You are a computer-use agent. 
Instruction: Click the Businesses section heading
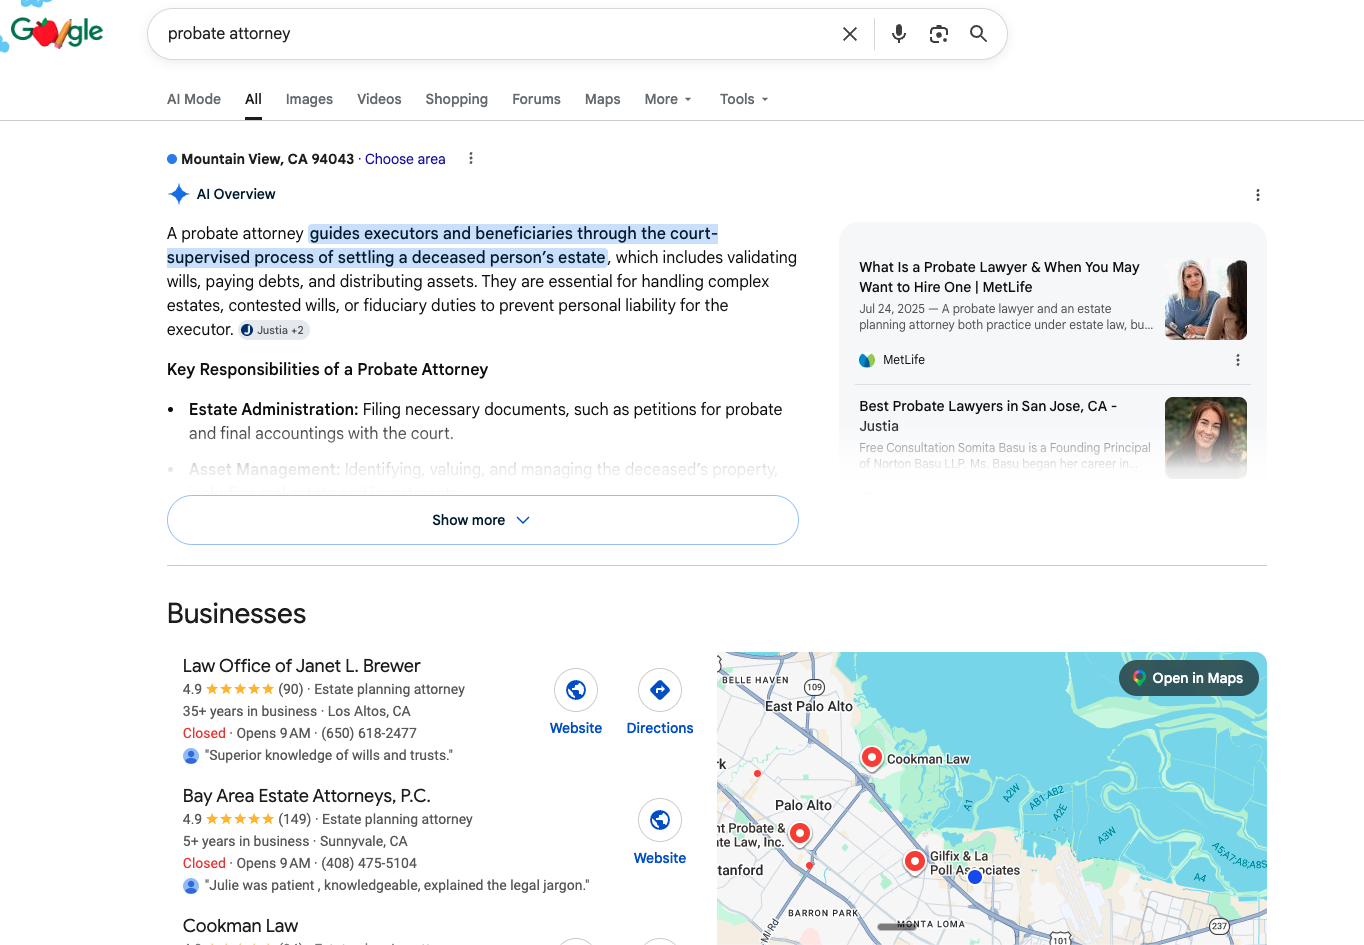[237, 613]
